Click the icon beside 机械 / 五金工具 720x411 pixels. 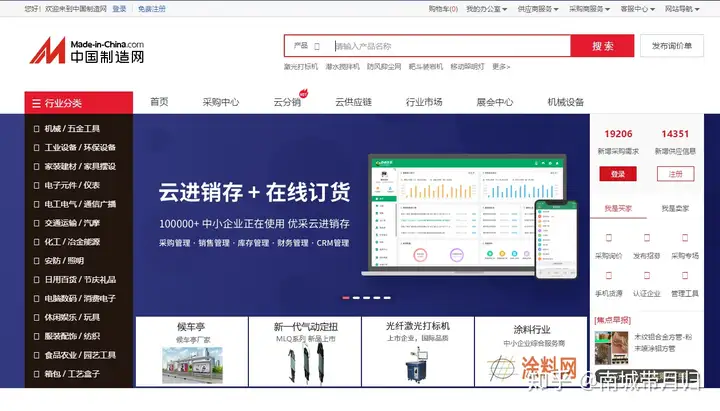click(36, 129)
